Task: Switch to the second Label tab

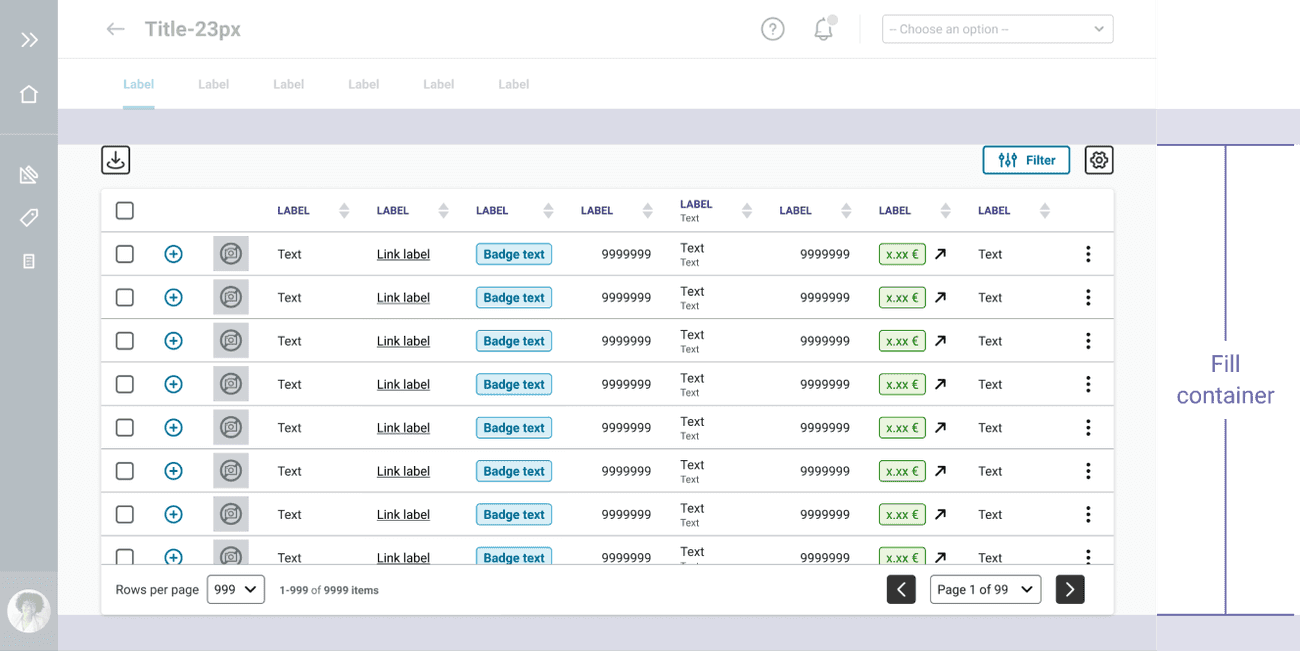Action: pos(213,84)
